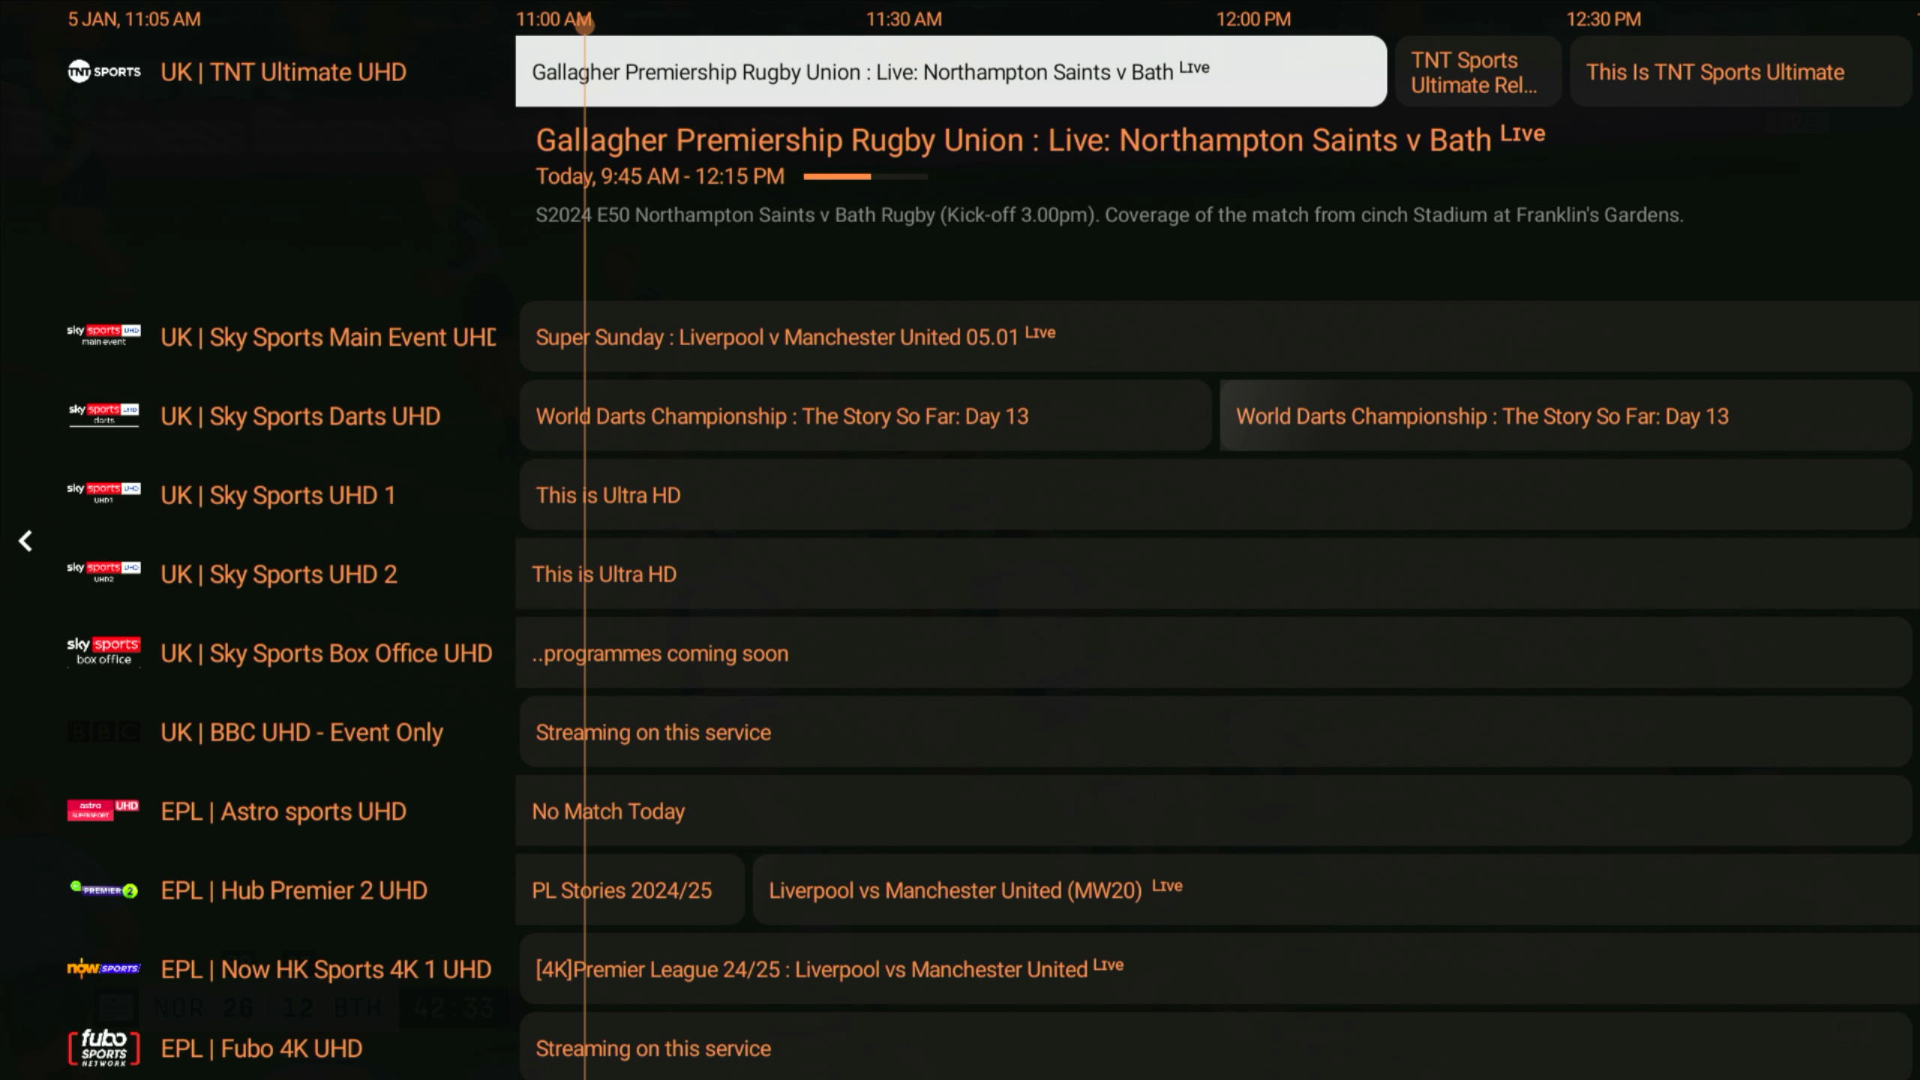The width and height of the screenshot is (1920, 1080).
Task: Click the Astro SuperSport UHD logo
Action: pyautogui.click(x=104, y=810)
